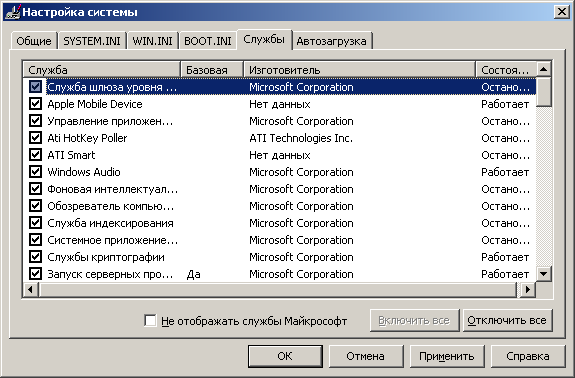575x378 pixels.
Task: Switch to the Общие tab
Action: pos(34,41)
